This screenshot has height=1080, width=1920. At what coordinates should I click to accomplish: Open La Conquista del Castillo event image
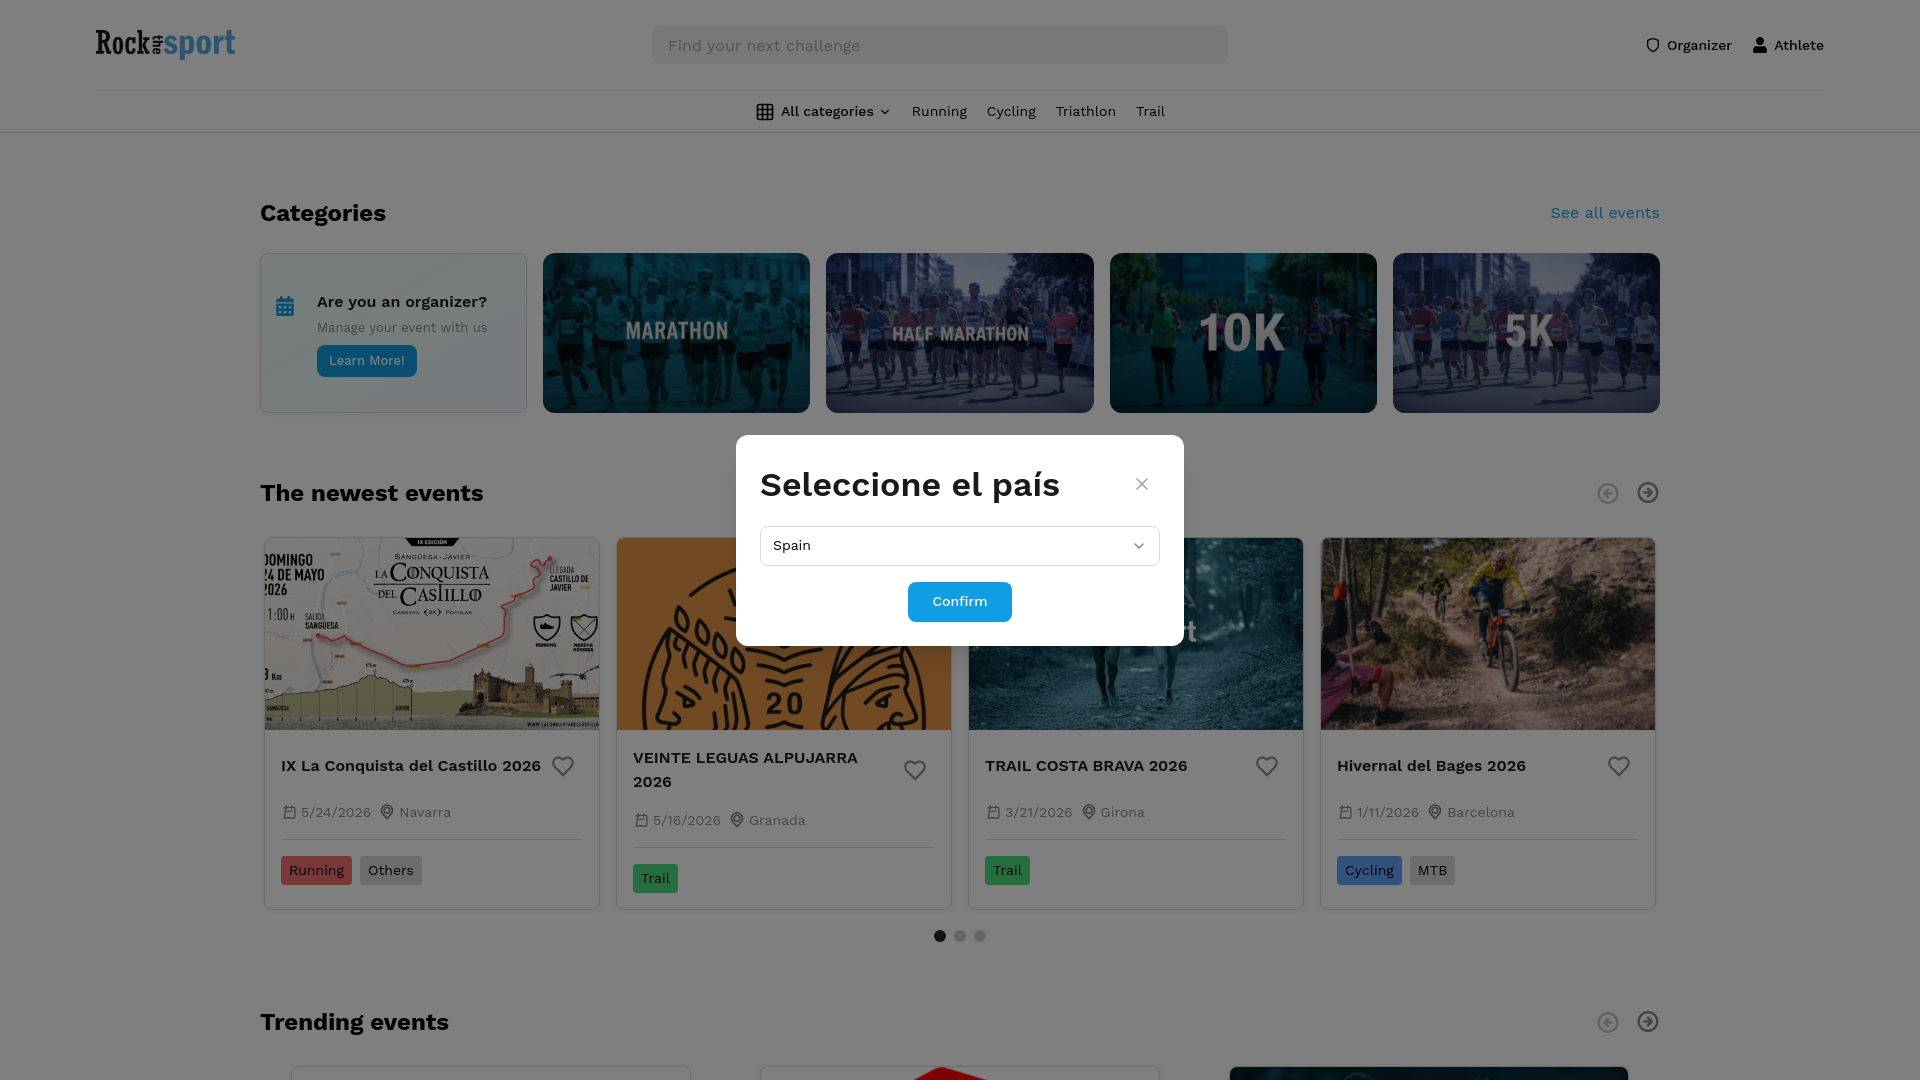click(x=432, y=634)
